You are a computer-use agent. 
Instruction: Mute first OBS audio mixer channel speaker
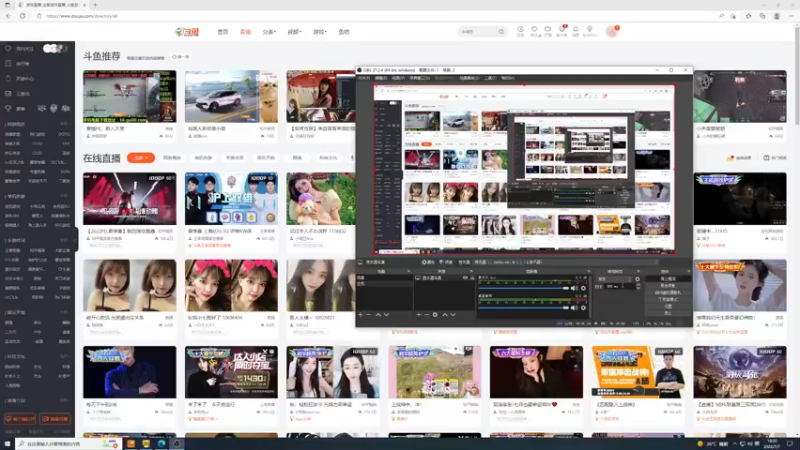[574, 288]
